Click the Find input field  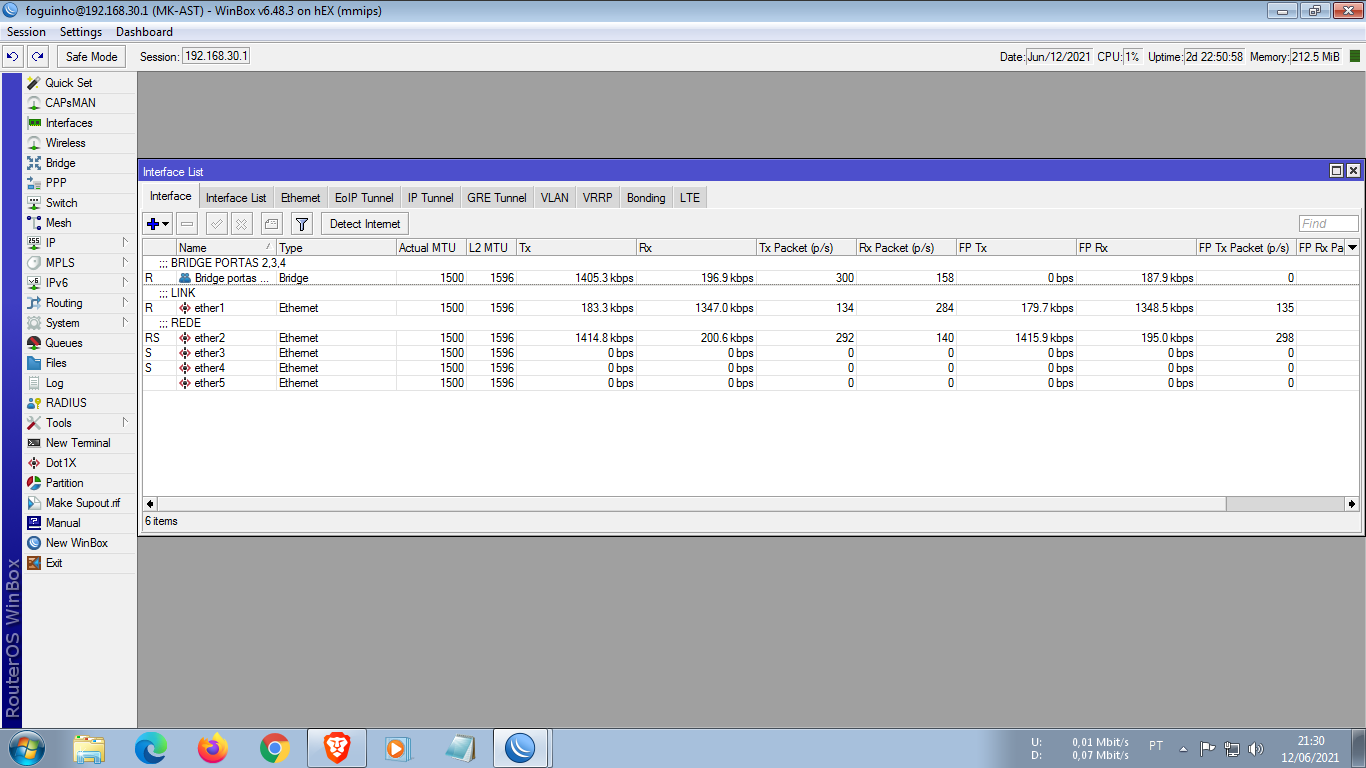click(1329, 224)
